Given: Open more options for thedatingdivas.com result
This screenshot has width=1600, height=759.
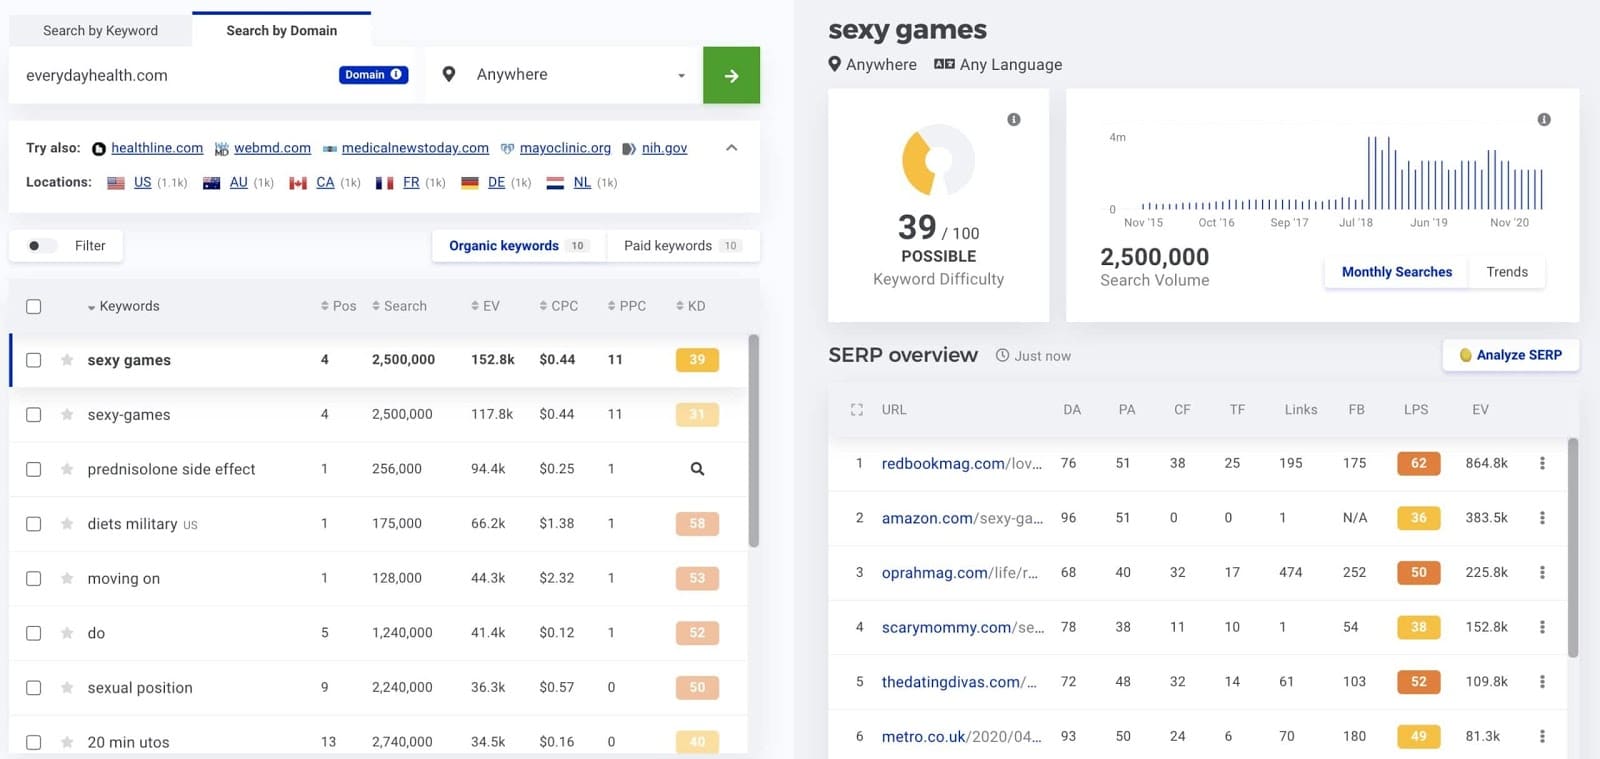Looking at the screenshot, I should pyautogui.click(x=1542, y=682).
